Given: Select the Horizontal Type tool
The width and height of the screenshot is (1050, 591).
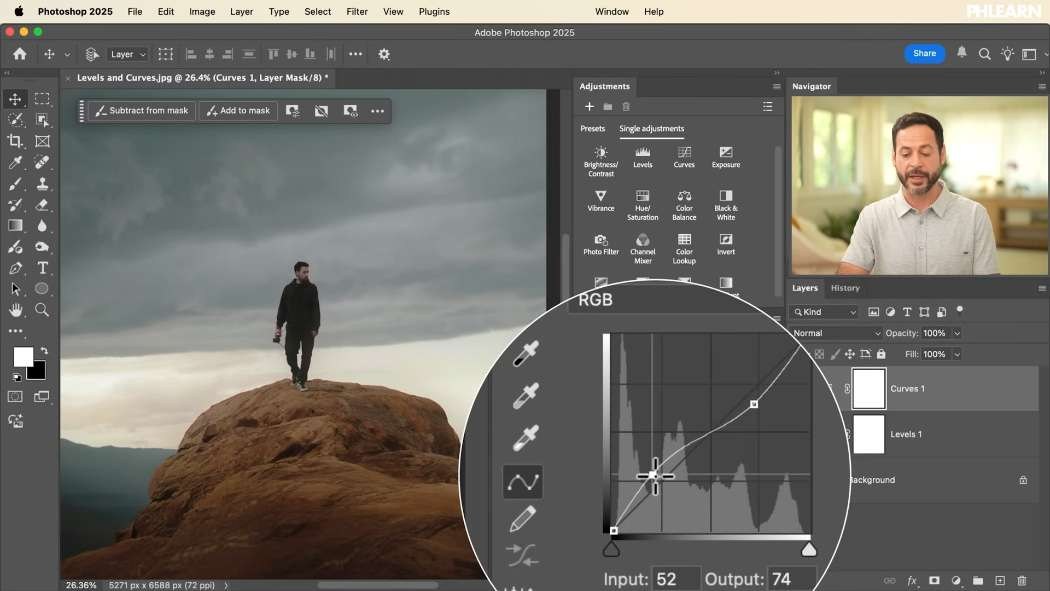Looking at the screenshot, I should click(42, 268).
